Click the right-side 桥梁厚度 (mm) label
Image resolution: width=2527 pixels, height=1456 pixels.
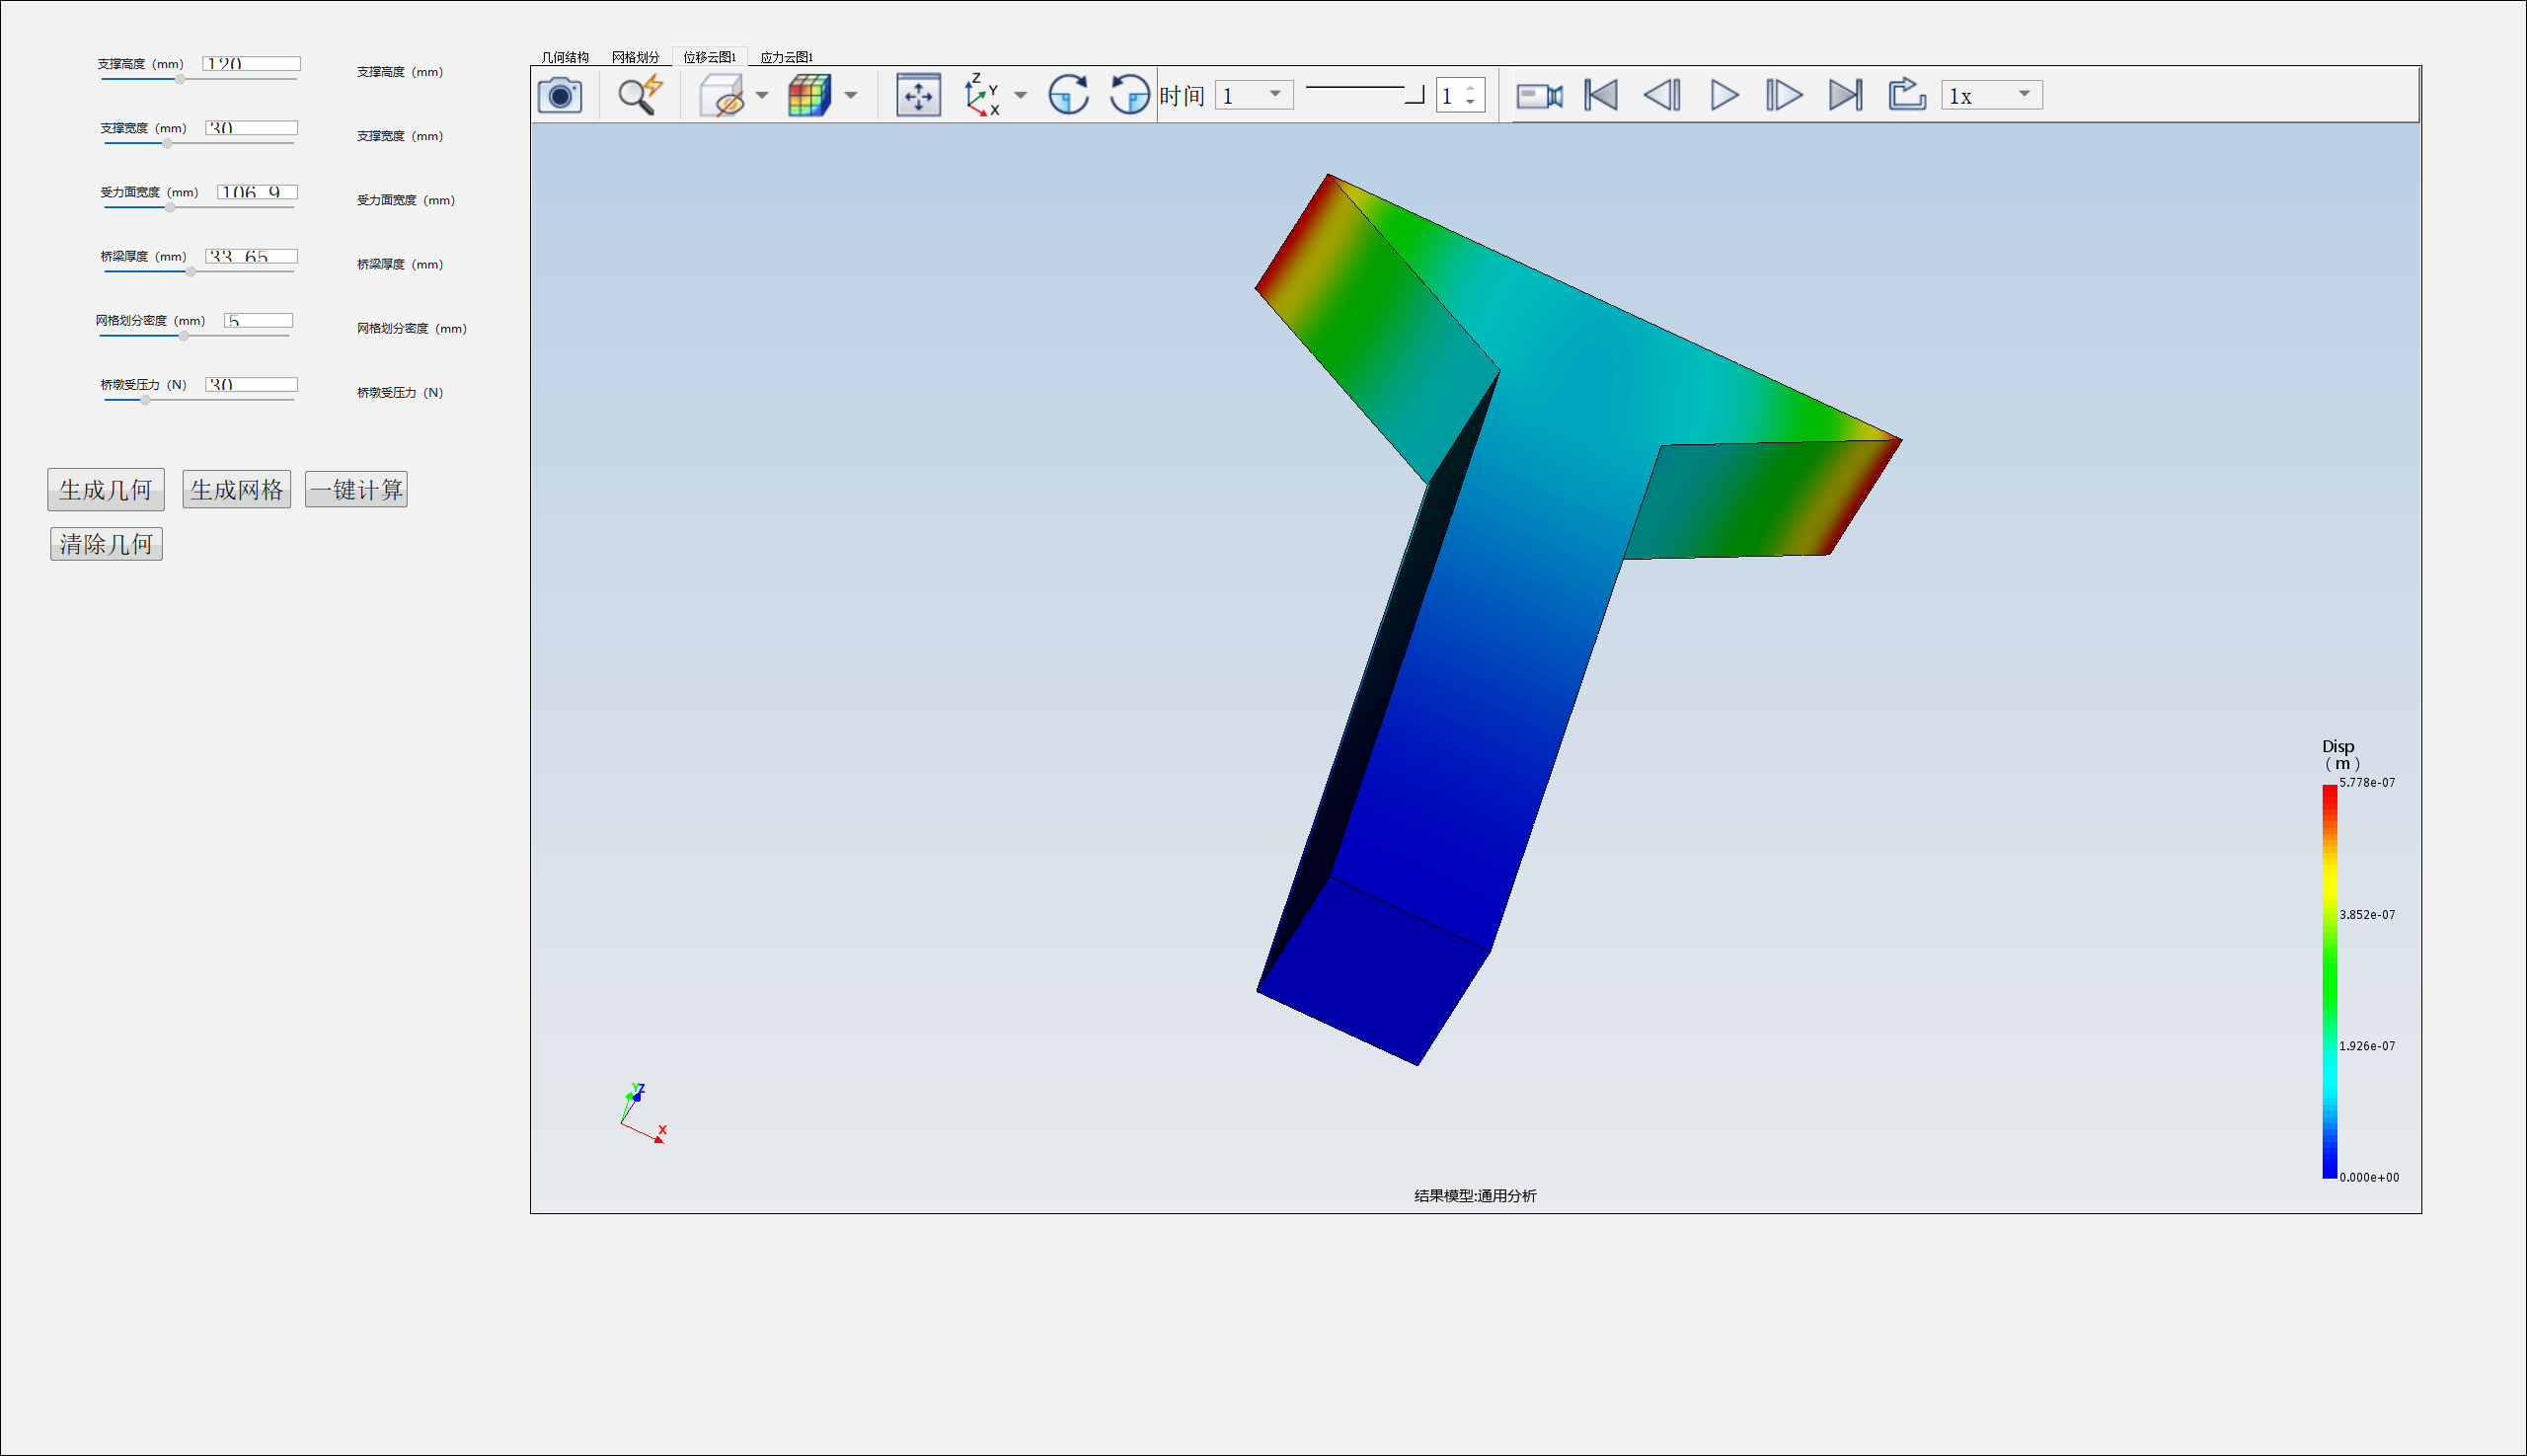click(x=400, y=264)
